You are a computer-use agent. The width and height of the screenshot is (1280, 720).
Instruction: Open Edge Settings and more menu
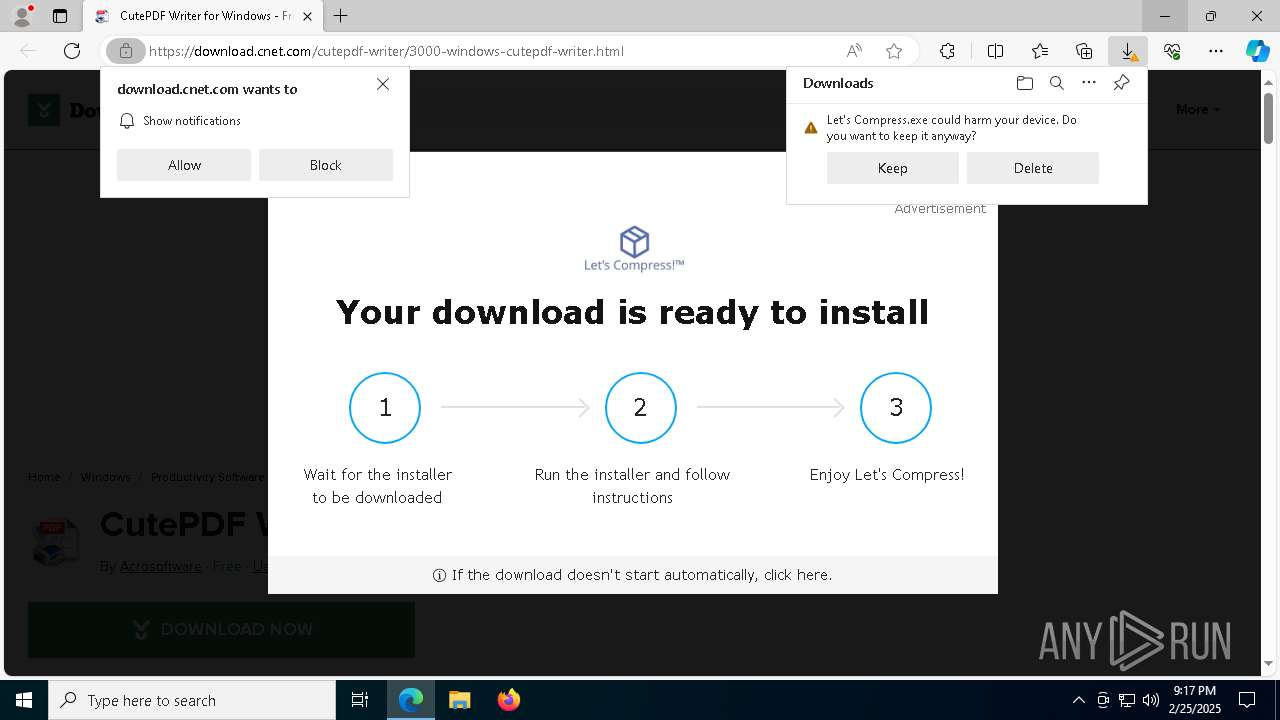pos(1216,51)
